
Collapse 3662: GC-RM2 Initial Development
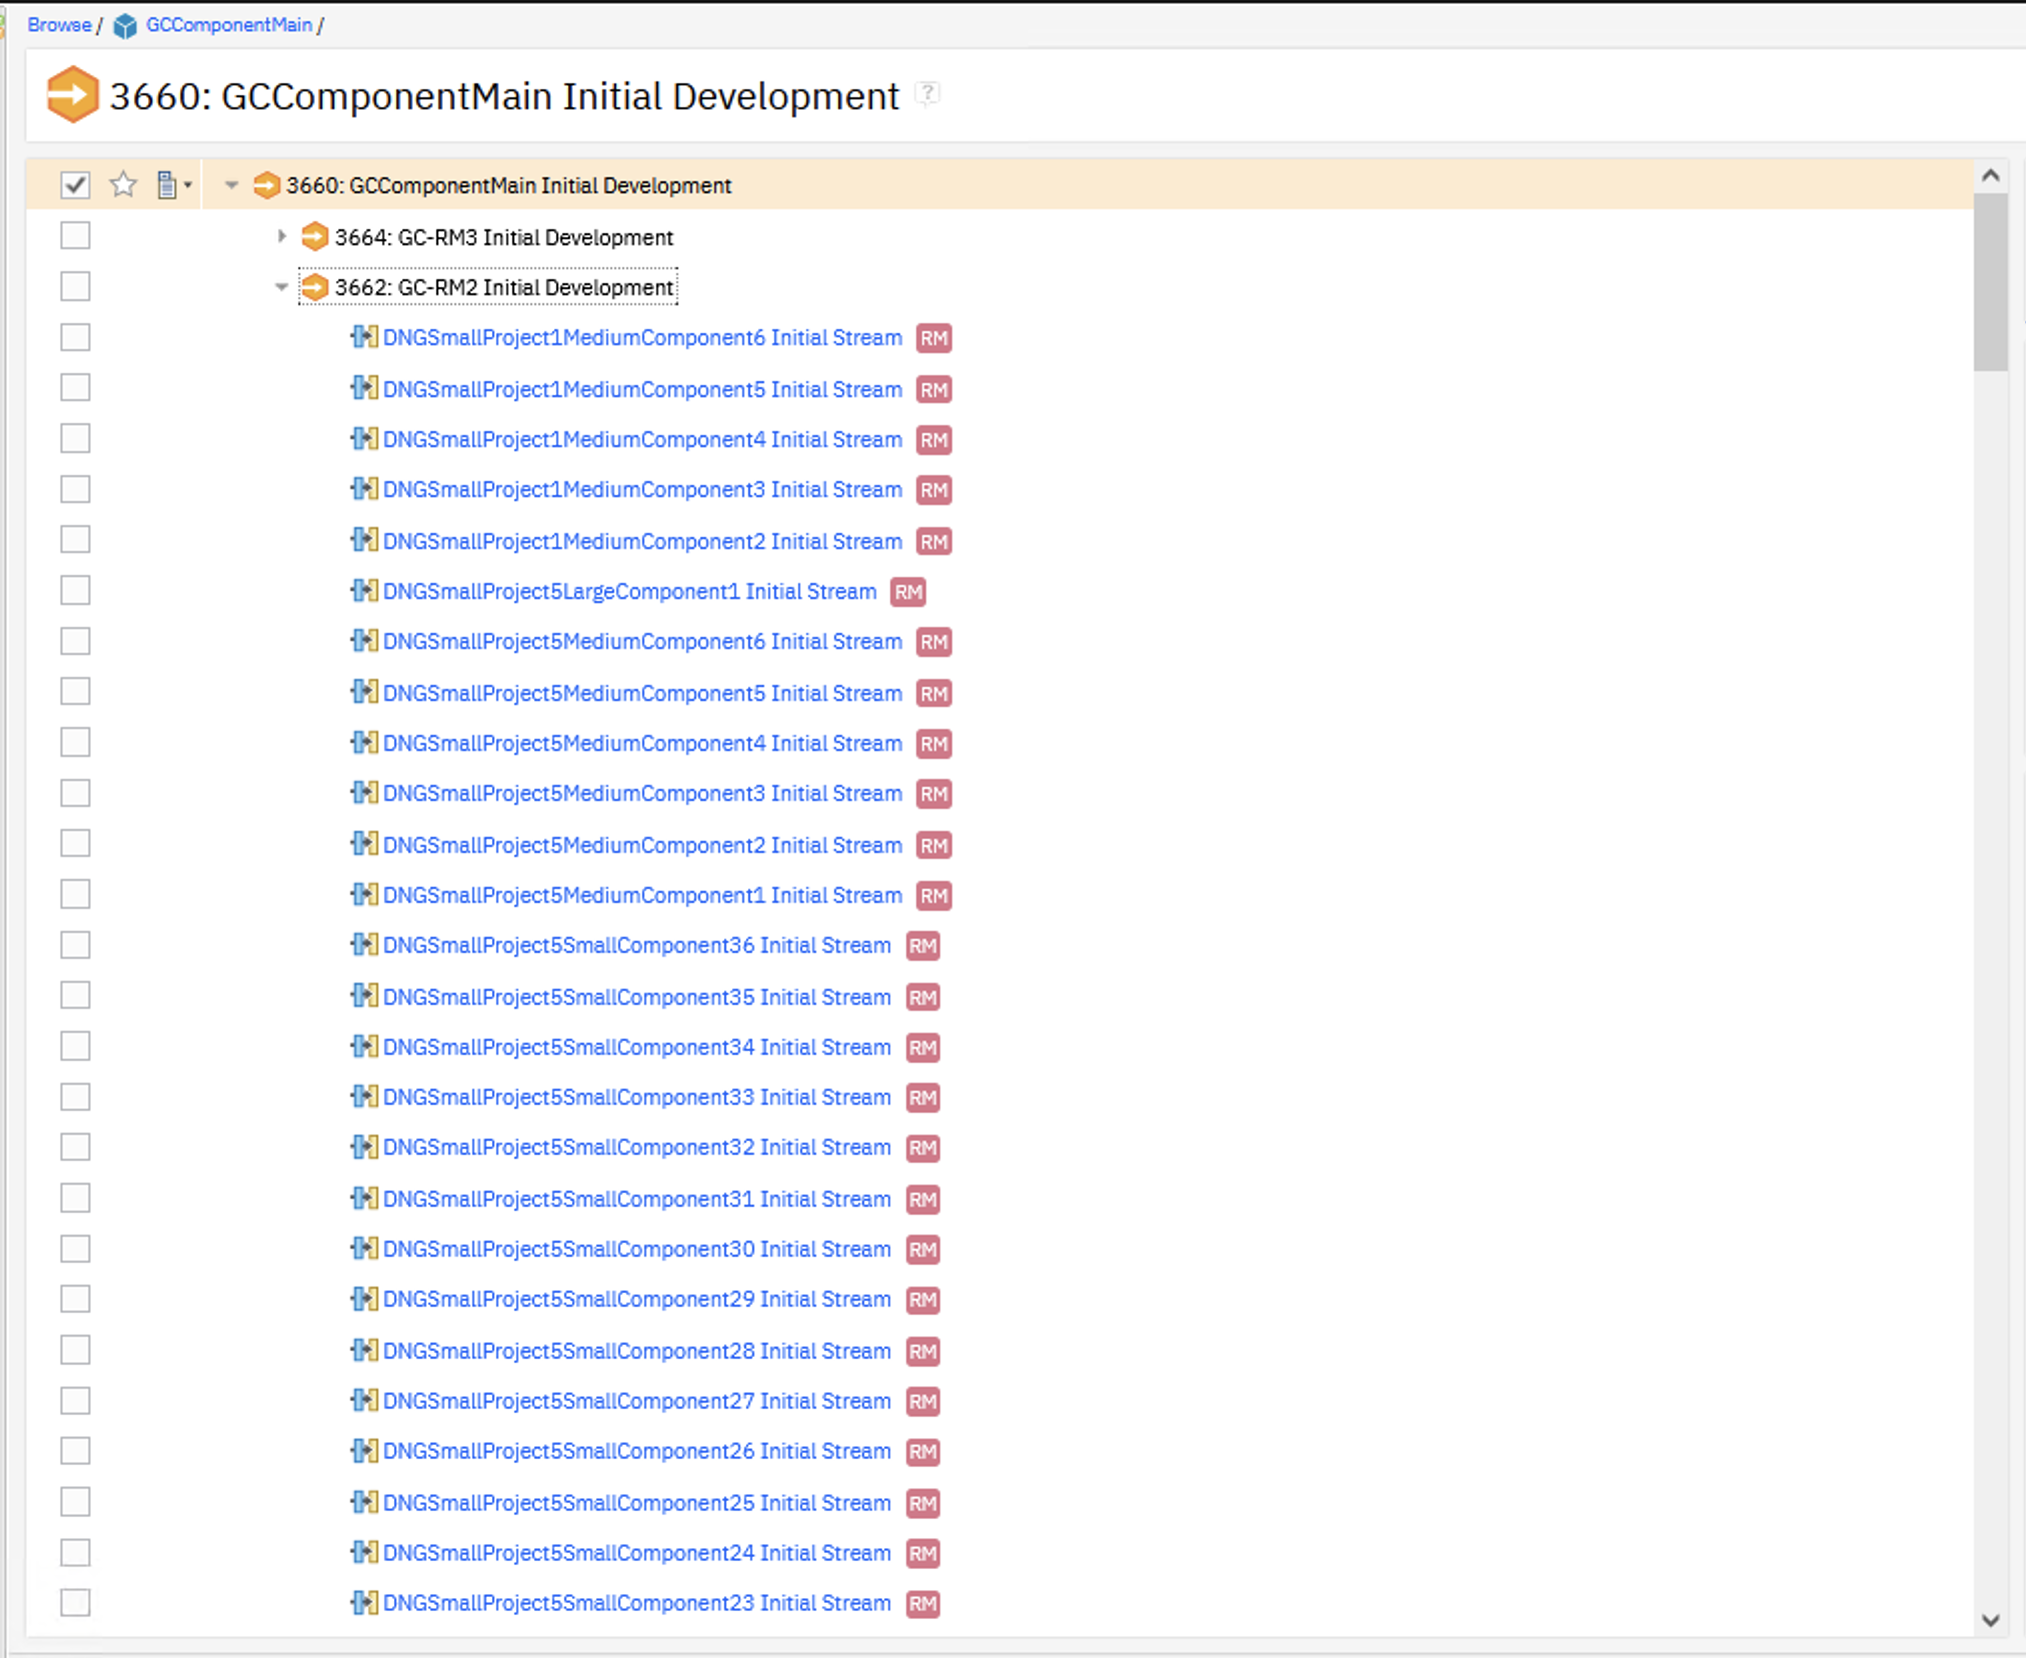click(281, 287)
